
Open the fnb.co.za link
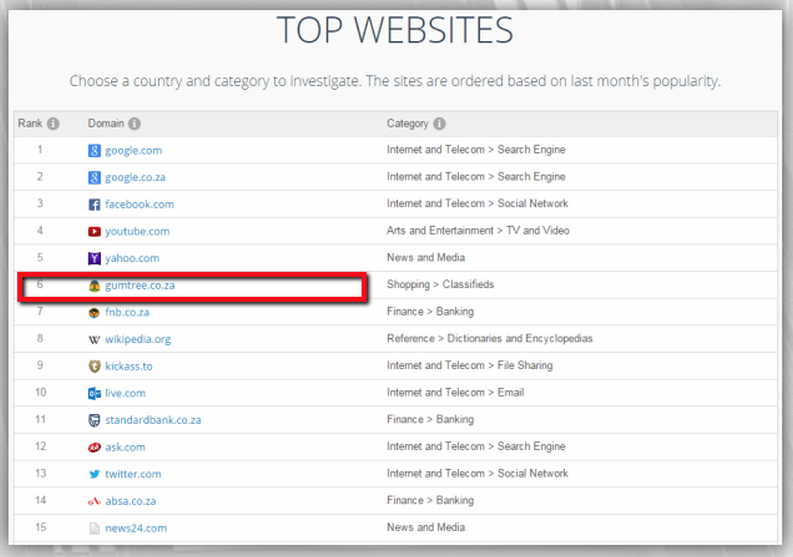click(x=127, y=313)
